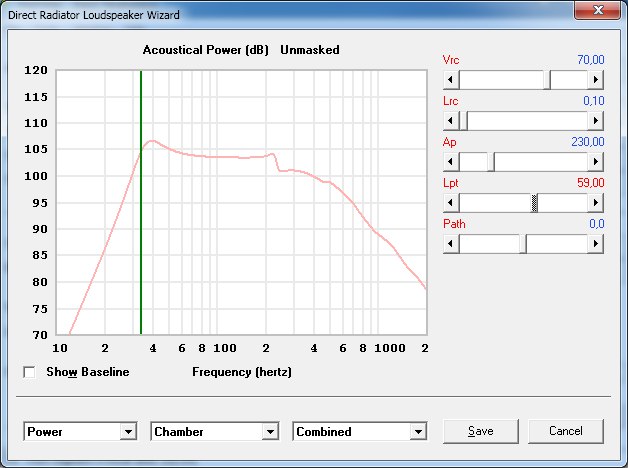The image size is (628, 468).
Task: Click the Lpt slider right arrow
Action: pyautogui.click(x=596, y=203)
